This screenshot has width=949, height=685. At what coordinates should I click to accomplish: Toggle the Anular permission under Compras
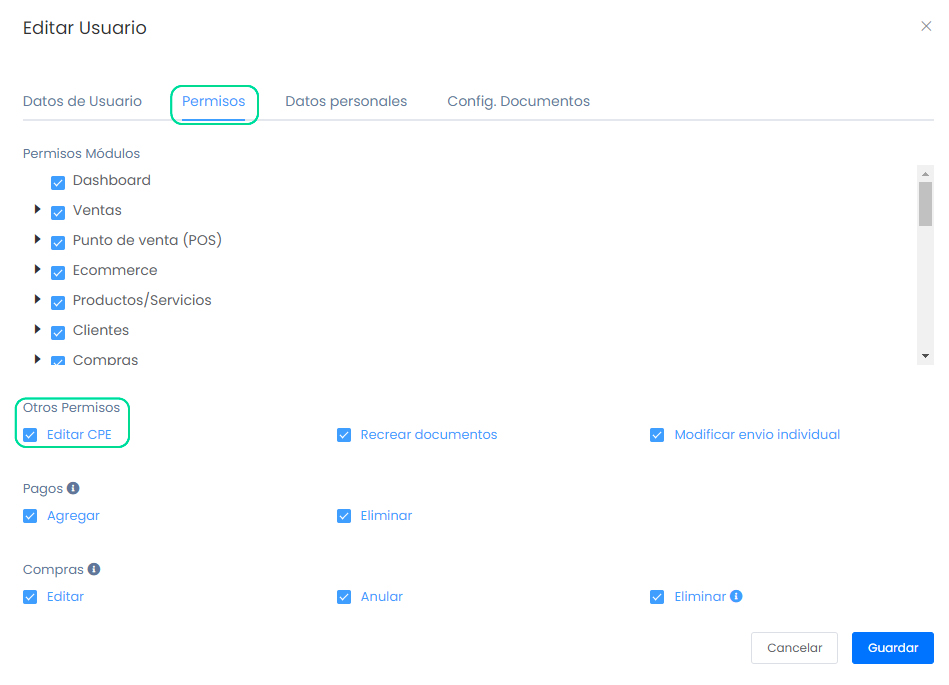[344, 597]
